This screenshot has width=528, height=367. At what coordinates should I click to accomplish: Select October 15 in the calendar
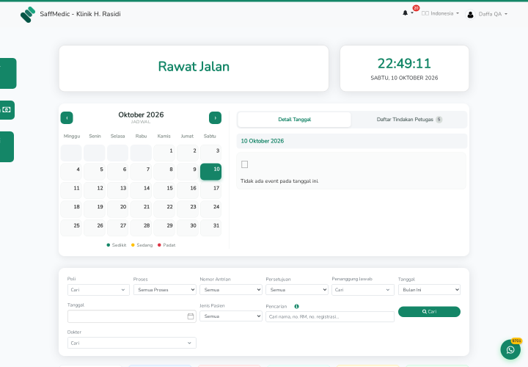click(164, 190)
